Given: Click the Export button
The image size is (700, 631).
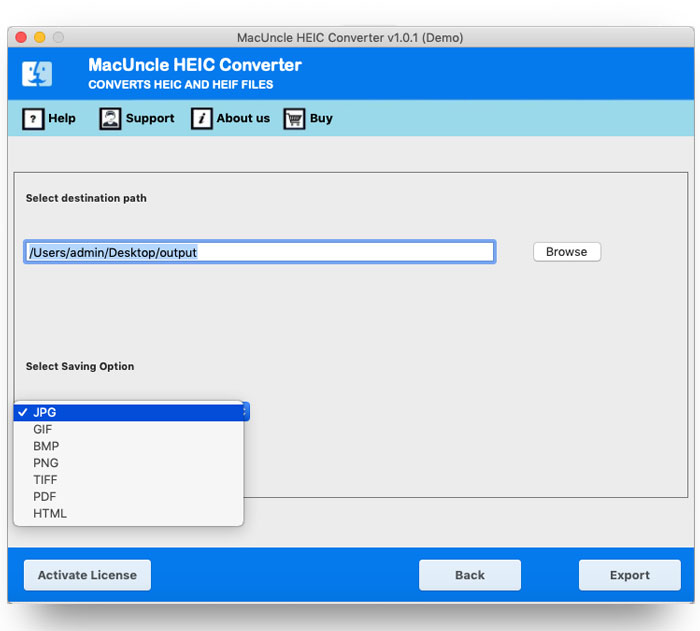Looking at the screenshot, I should coord(629,575).
